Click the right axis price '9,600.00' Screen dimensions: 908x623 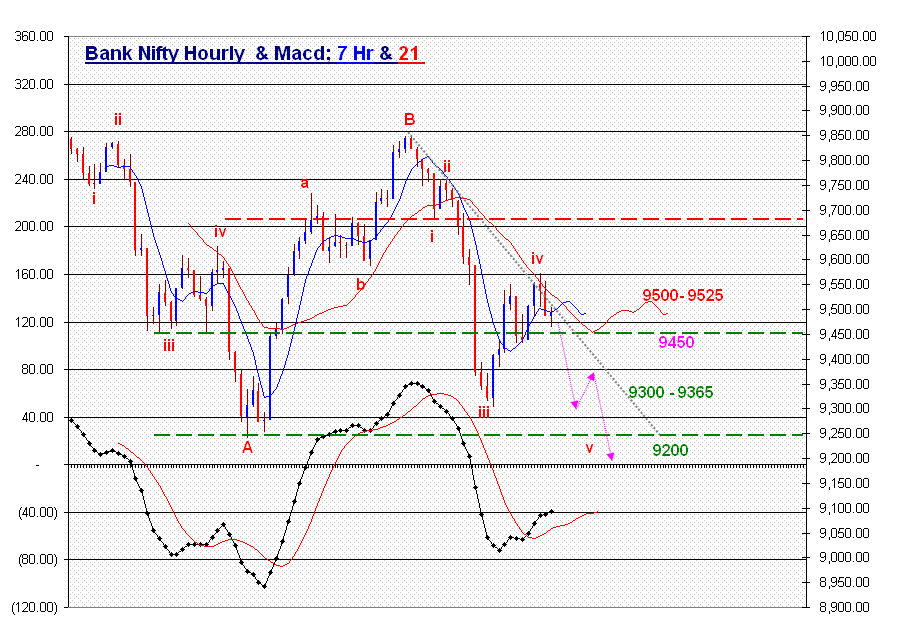point(844,259)
